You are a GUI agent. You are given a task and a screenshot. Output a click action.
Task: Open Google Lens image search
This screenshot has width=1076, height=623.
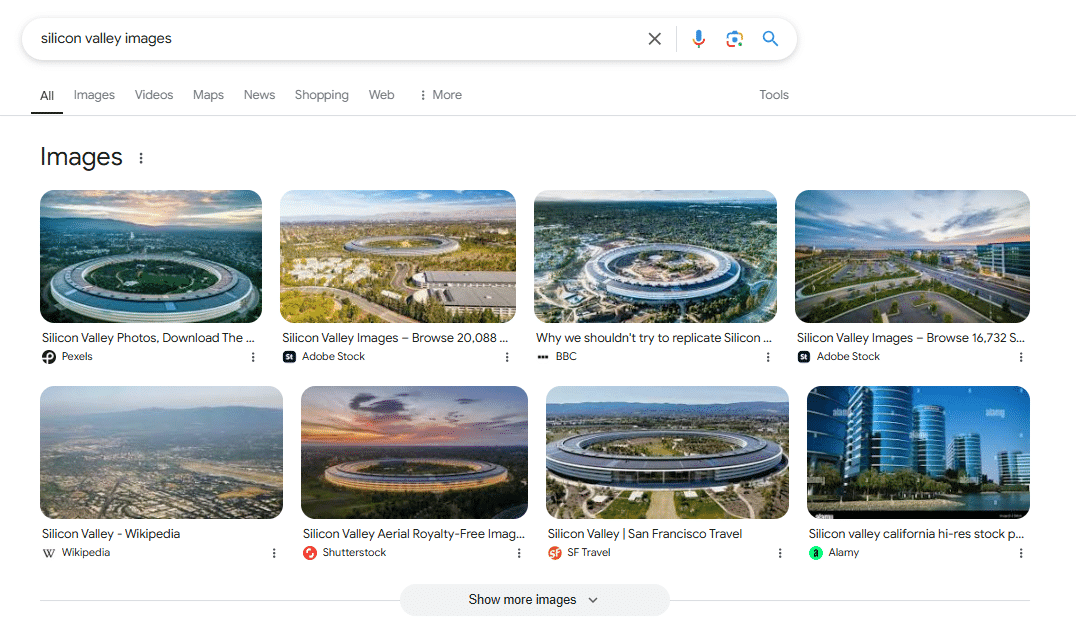734,39
